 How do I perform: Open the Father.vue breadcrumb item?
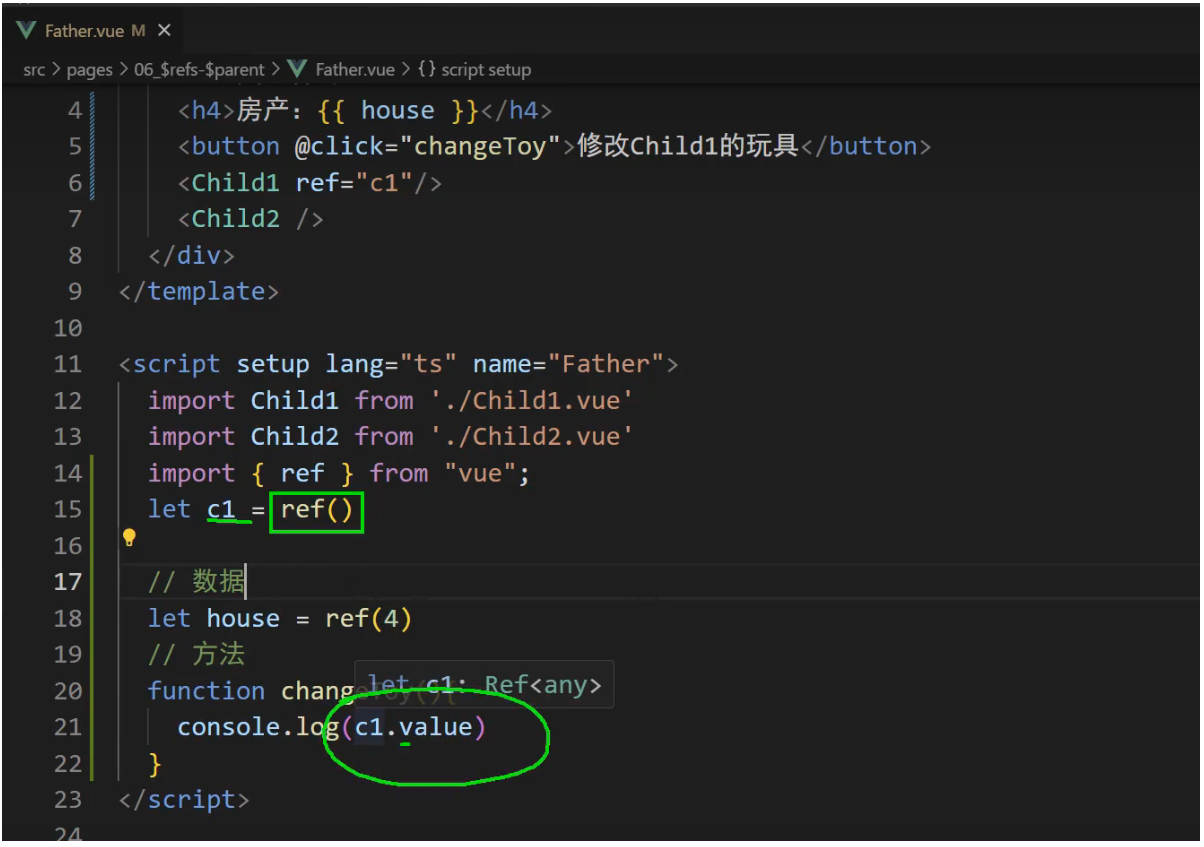355,70
